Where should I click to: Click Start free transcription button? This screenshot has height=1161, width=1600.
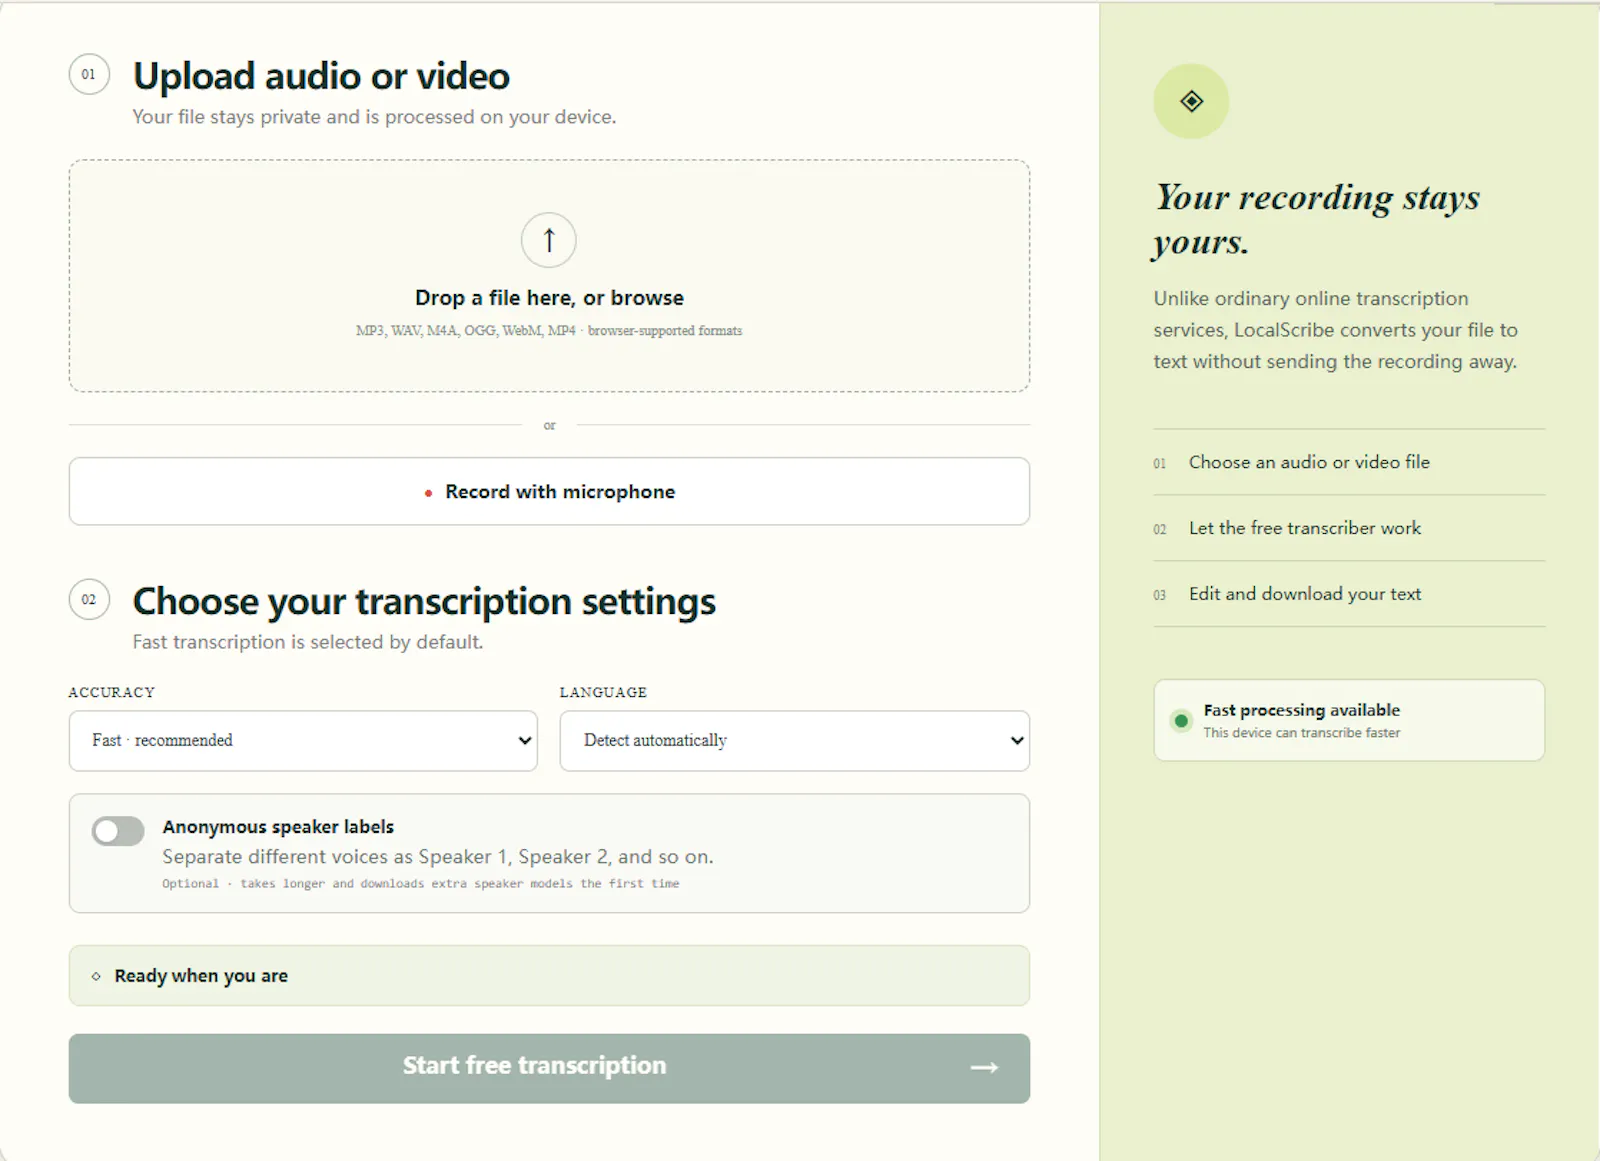click(x=549, y=1069)
